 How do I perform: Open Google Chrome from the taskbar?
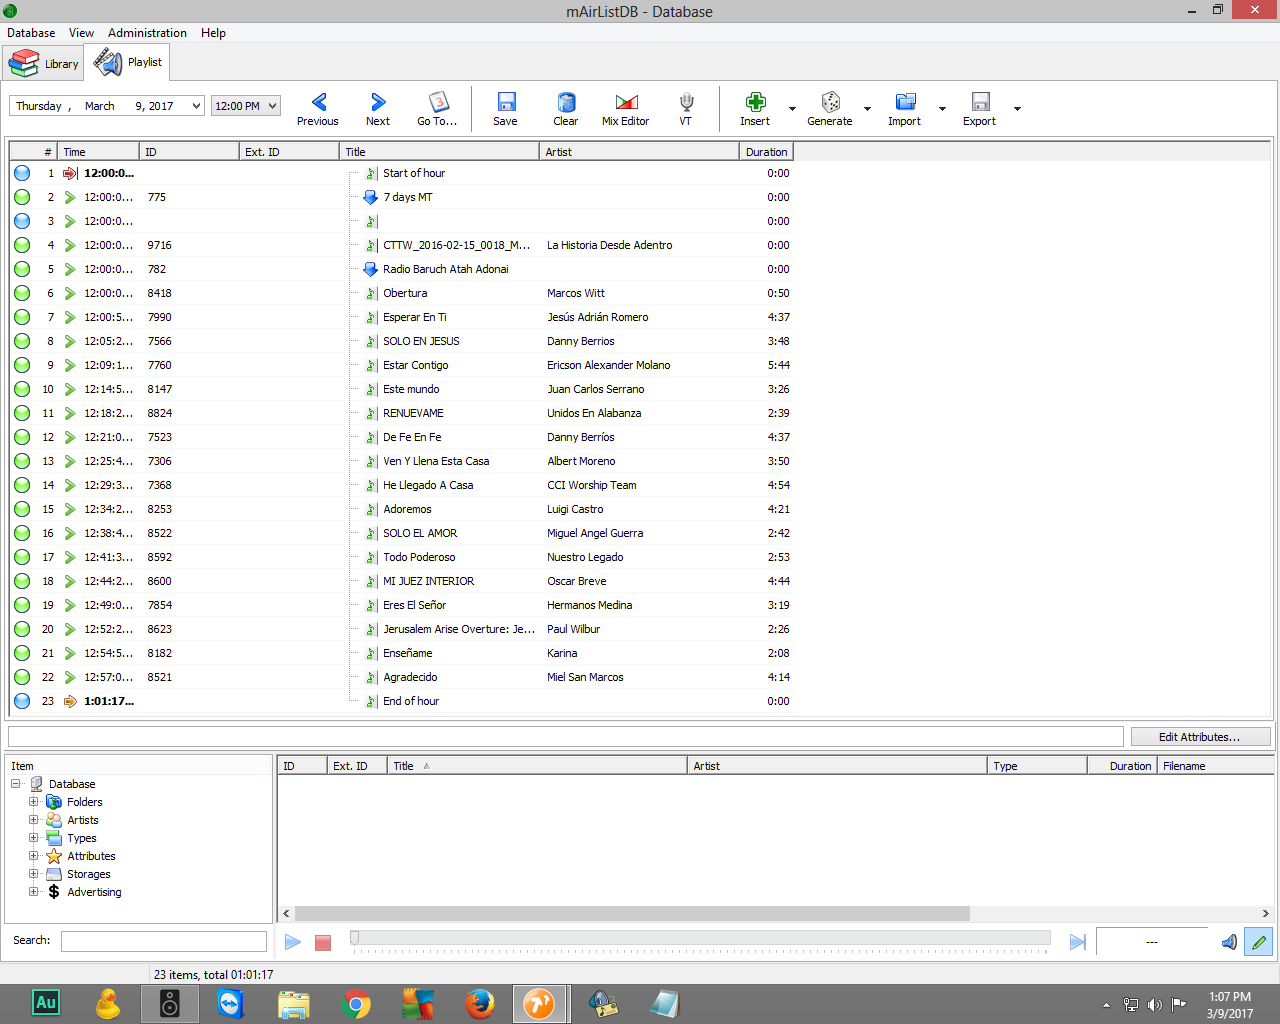point(355,1003)
